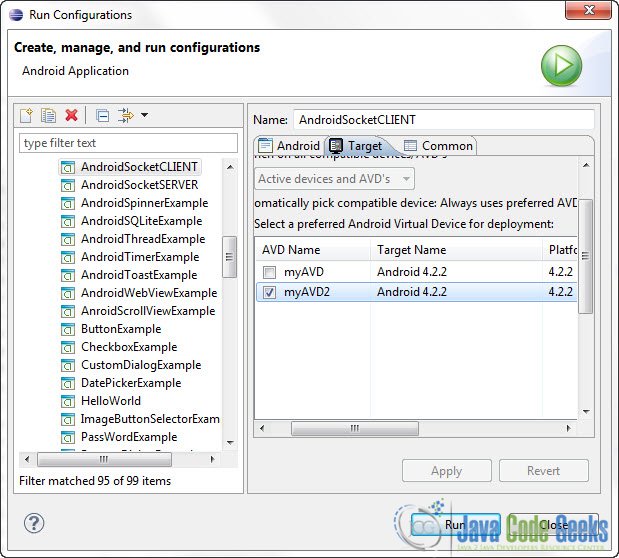Click the myAVD2 row name text
The image size is (619, 558).
[x=307, y=292]
